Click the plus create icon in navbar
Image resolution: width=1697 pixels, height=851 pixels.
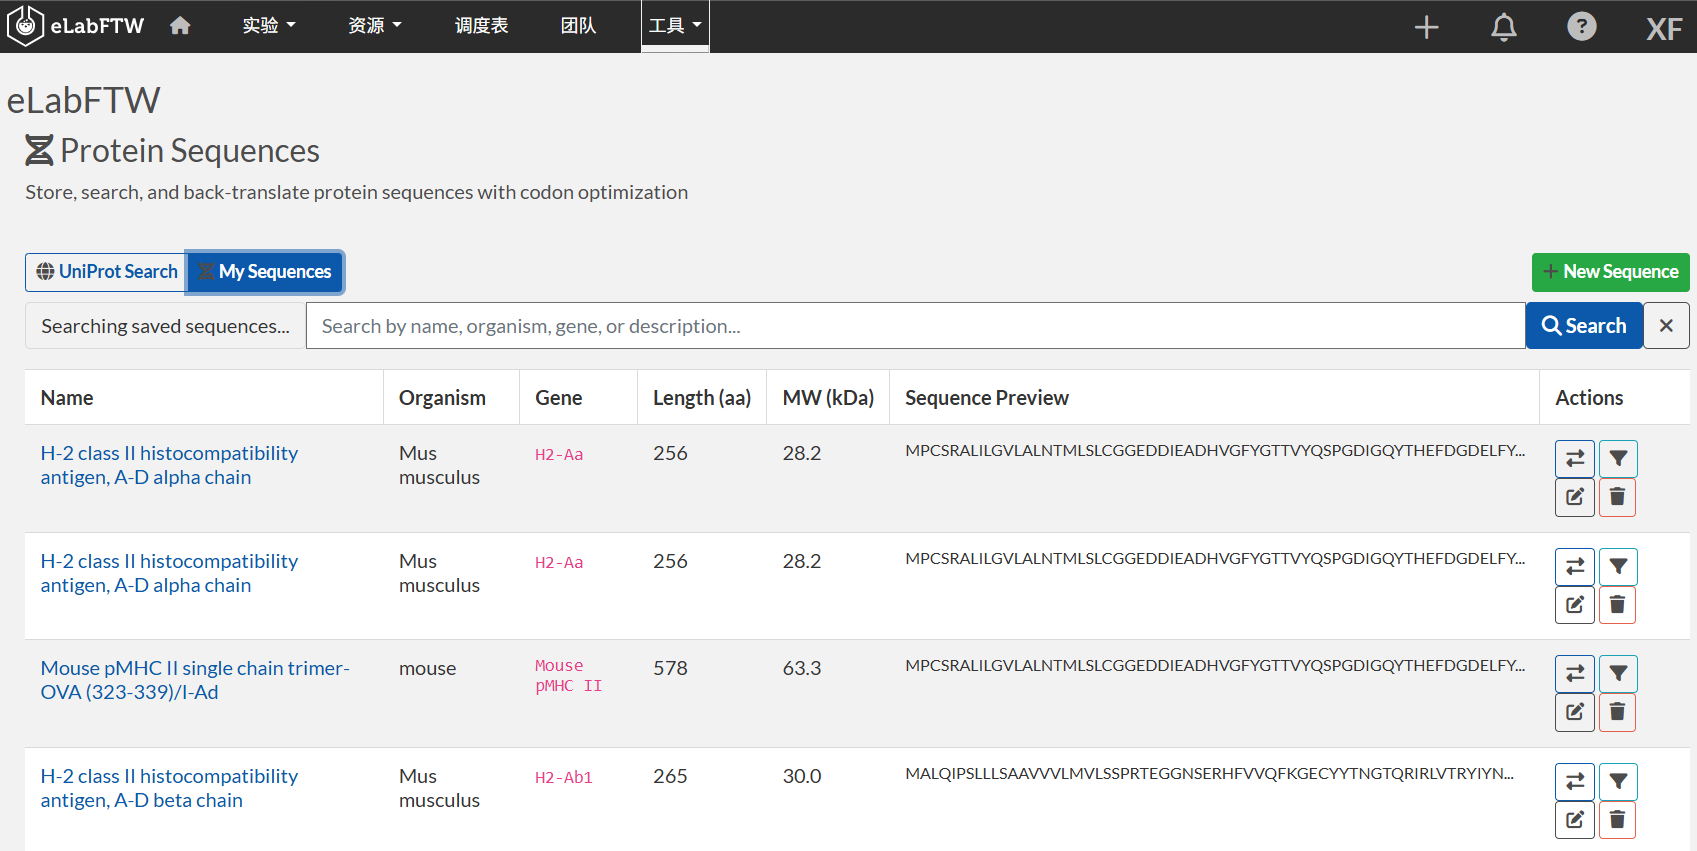point(1427,27)
